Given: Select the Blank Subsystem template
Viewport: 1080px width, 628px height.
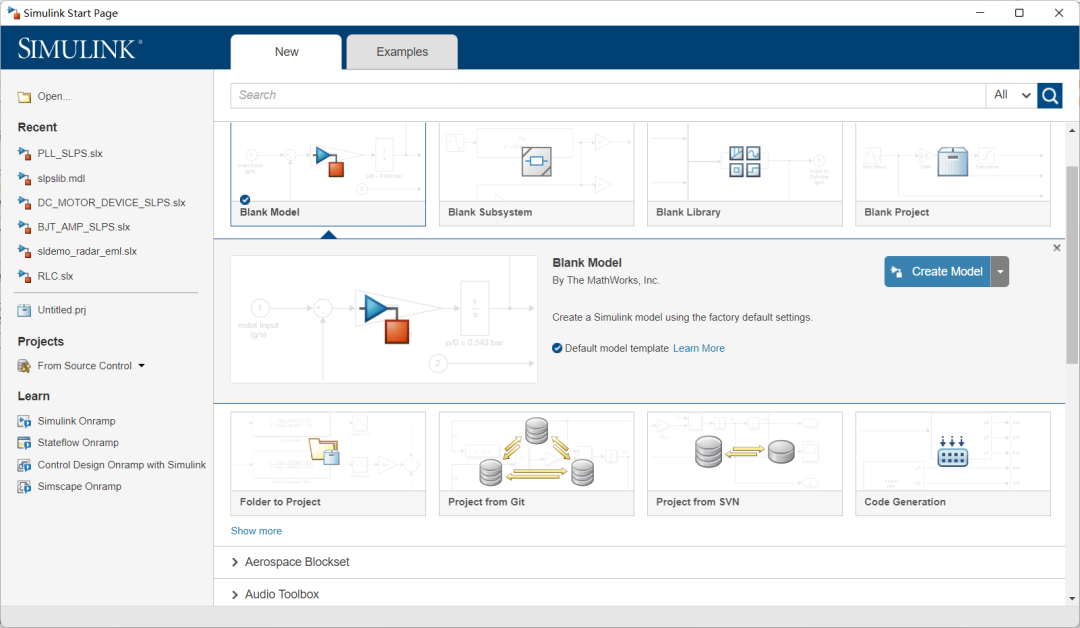Looking at the screenshot, I should pos(537,174).
